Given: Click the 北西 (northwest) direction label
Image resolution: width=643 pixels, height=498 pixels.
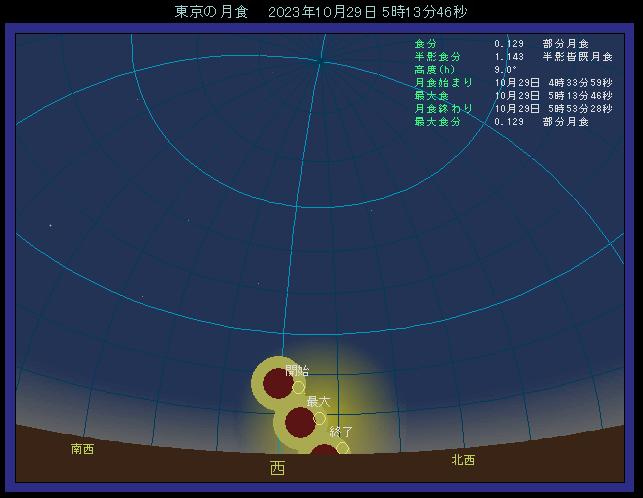Looking at the screenshot, I should pyautogui.click(x=463, y=460).
